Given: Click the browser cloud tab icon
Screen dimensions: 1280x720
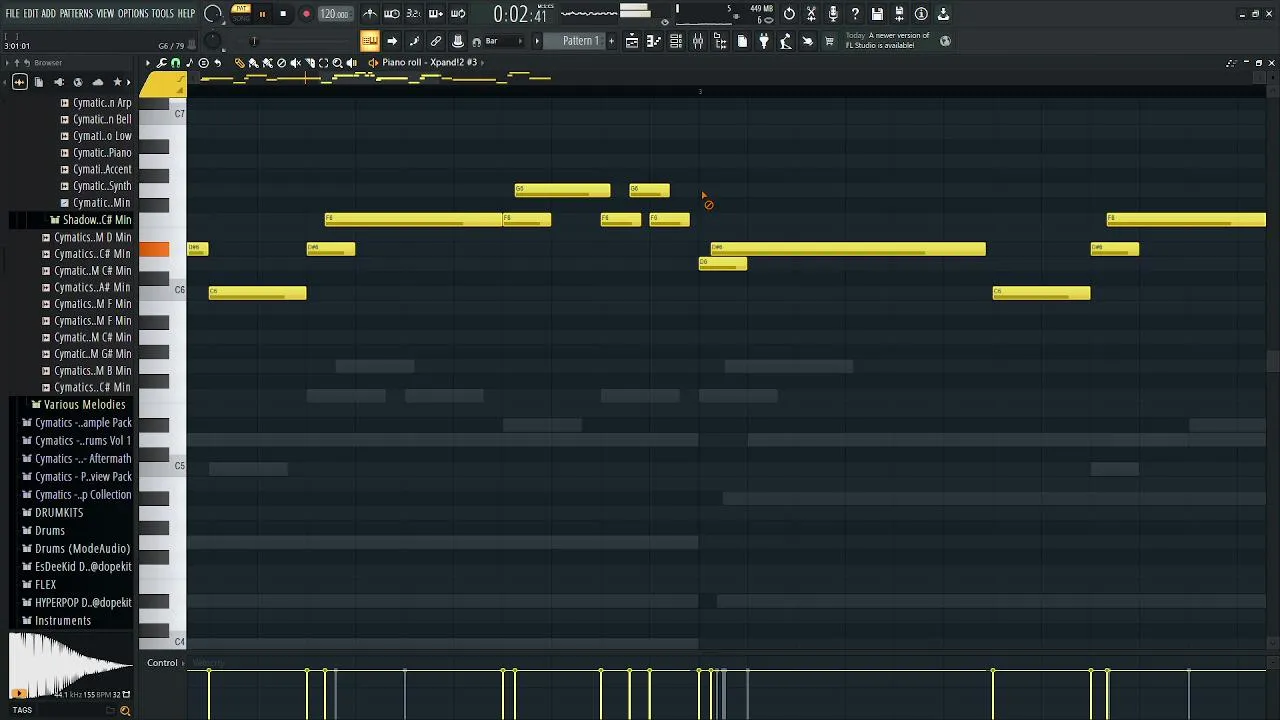Looking at the screenshot, I should coord(97,82).
